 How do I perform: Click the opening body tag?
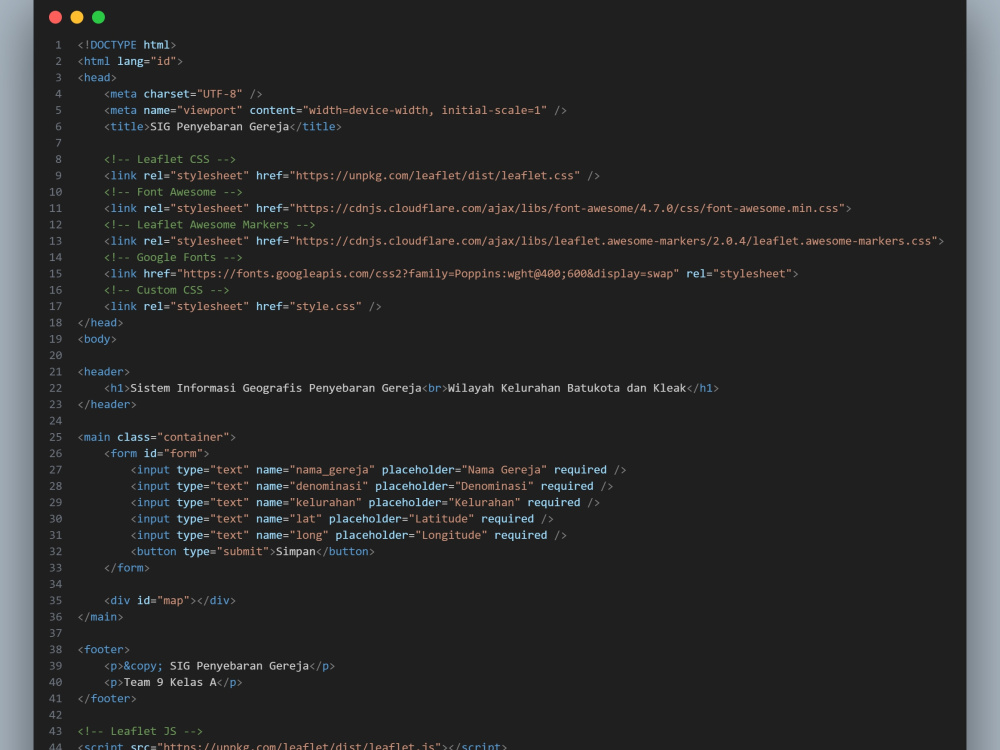tap(97, 339)
